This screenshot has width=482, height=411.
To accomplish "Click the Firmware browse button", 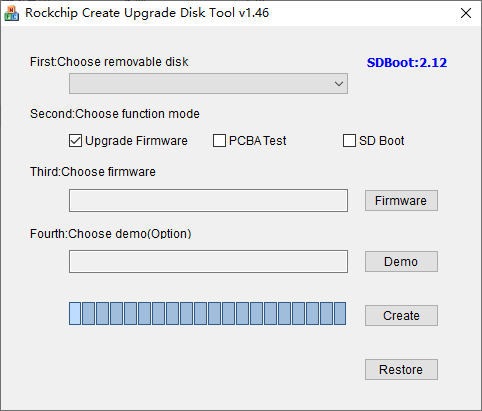I will [401, 201].
